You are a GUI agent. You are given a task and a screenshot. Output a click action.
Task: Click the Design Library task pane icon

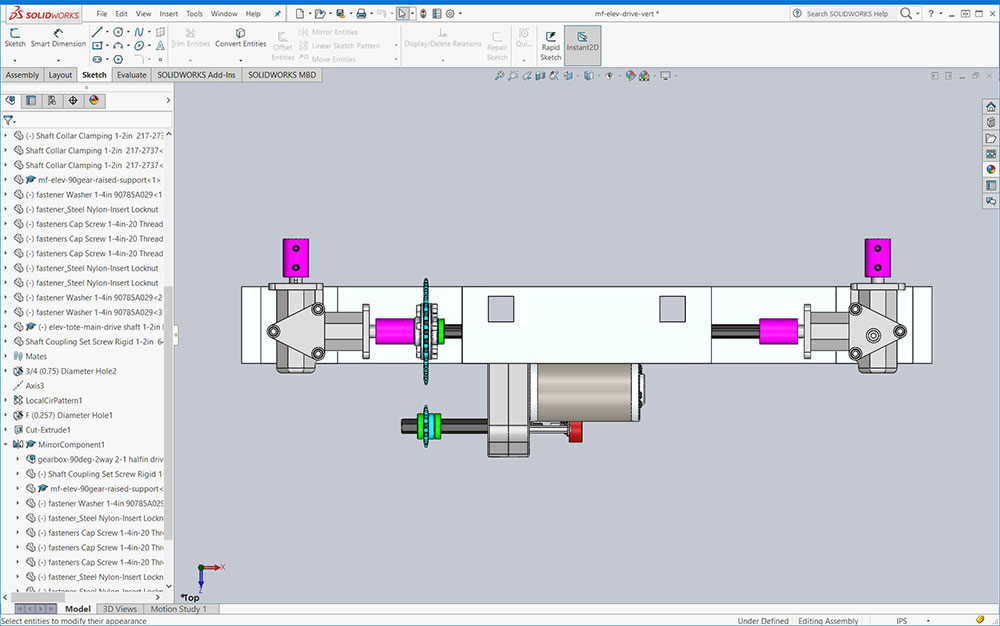[990, 122]
